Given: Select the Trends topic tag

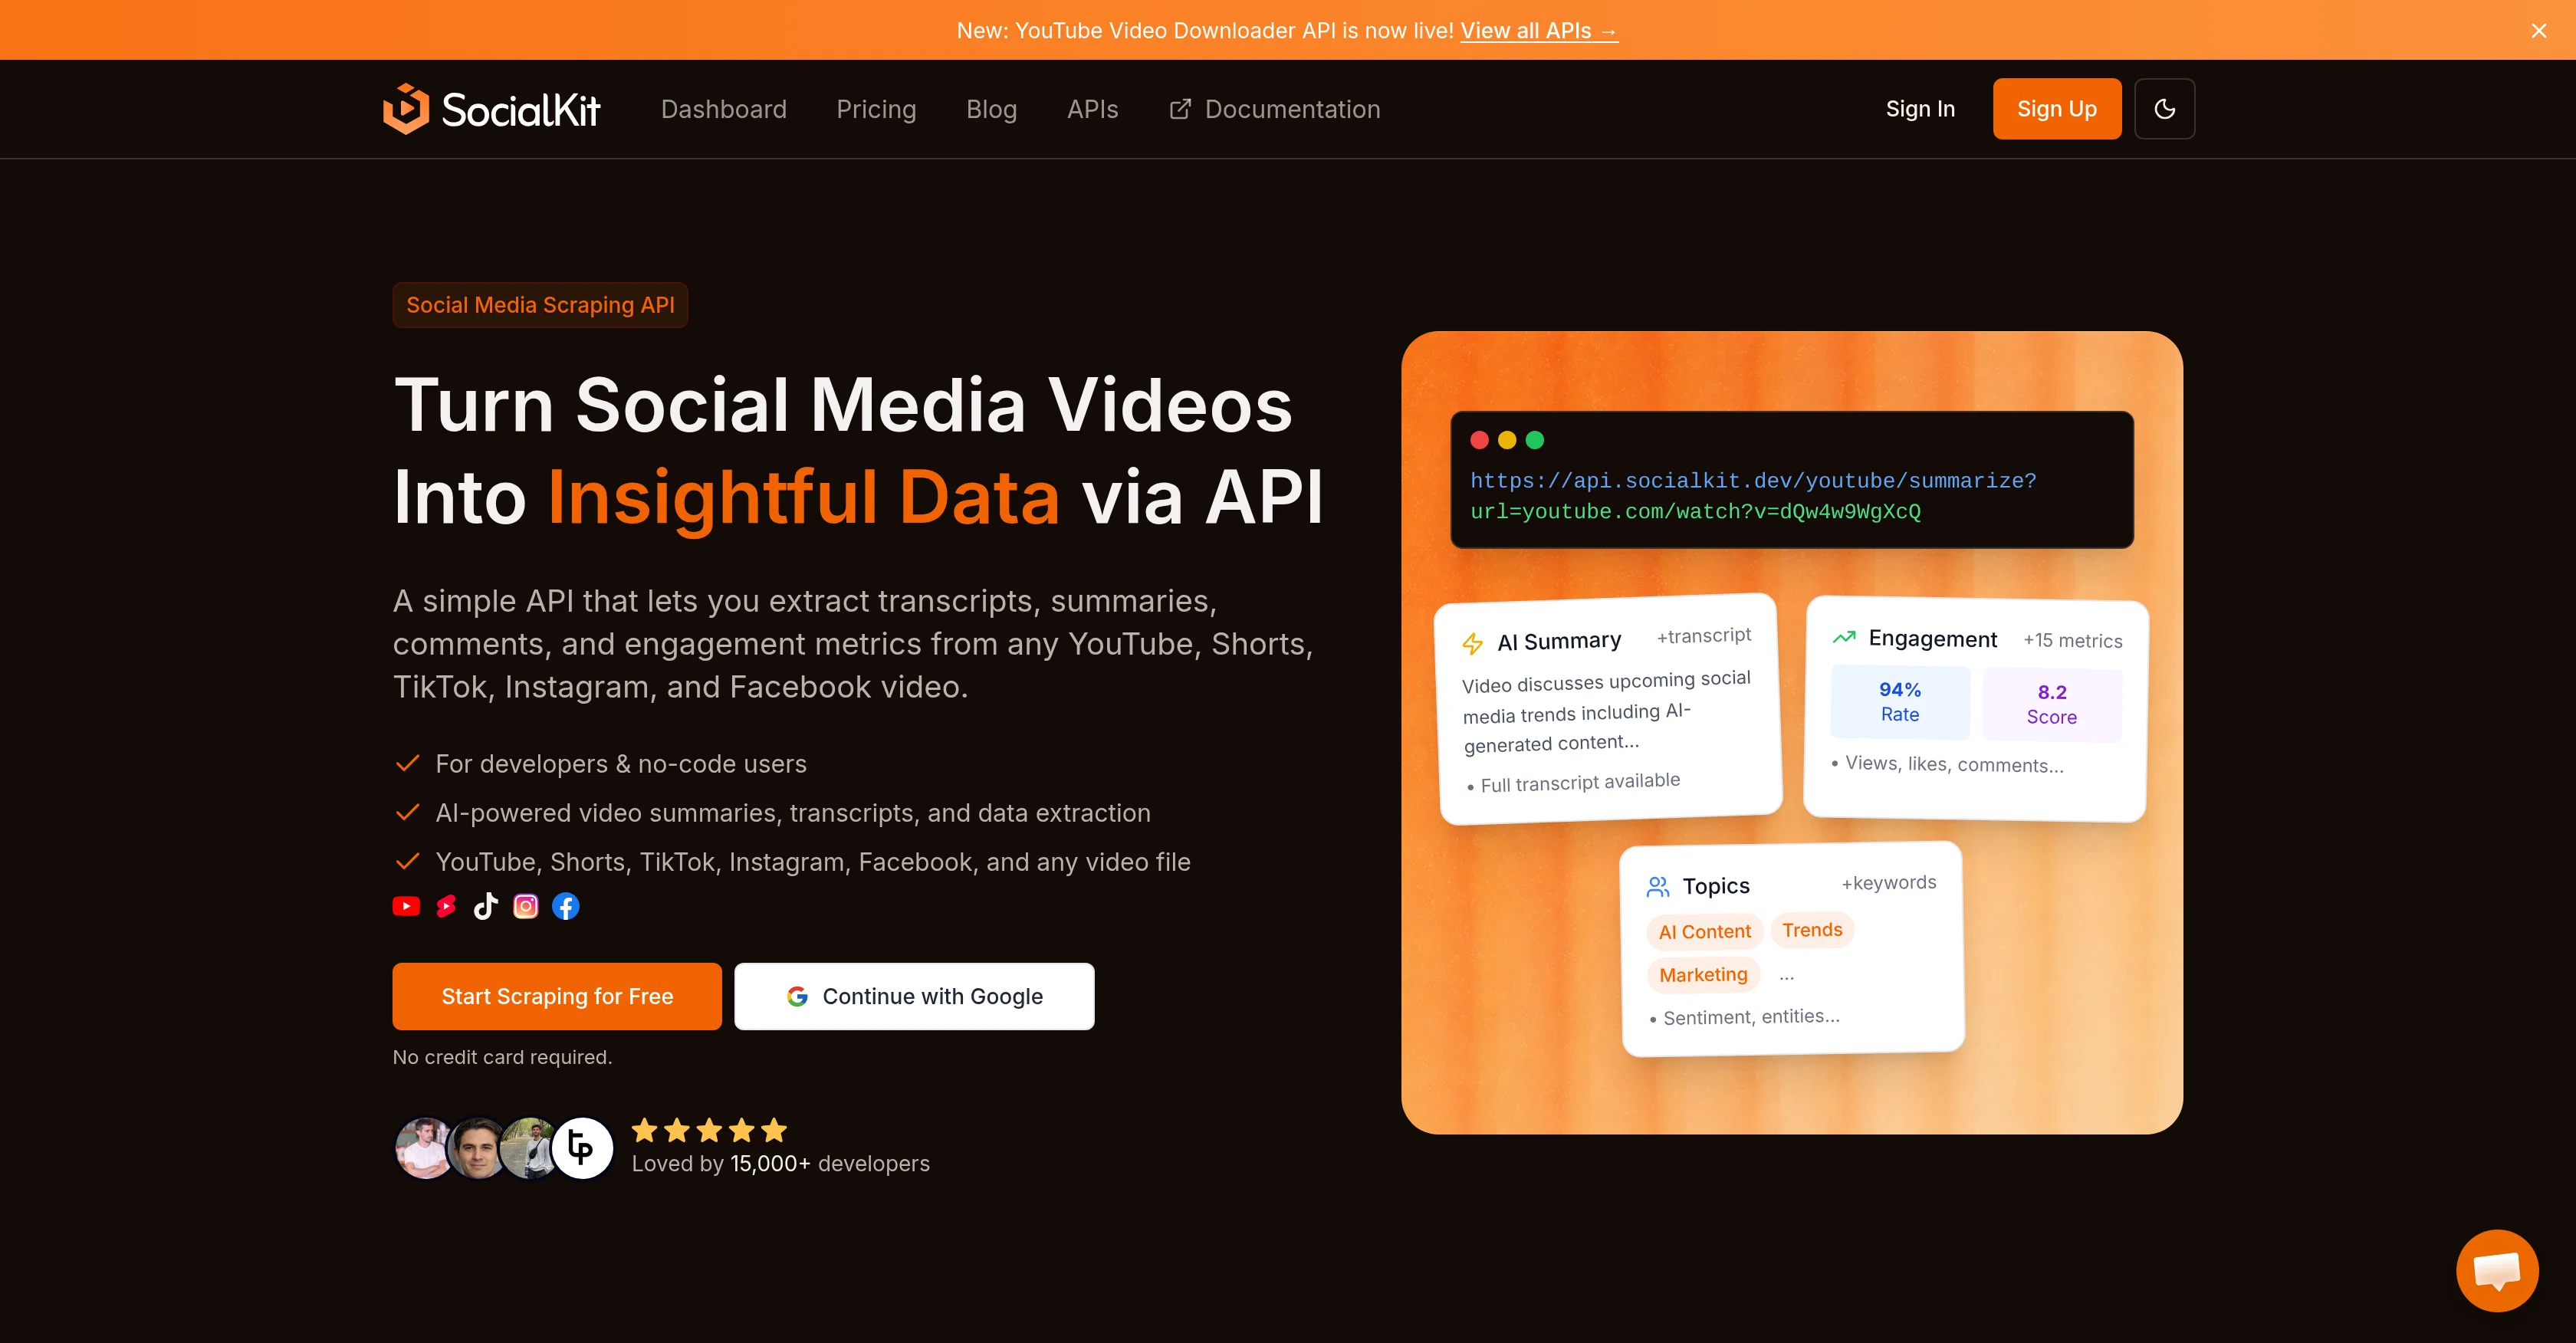Looking at the screenshot, I should (1812, 930).
